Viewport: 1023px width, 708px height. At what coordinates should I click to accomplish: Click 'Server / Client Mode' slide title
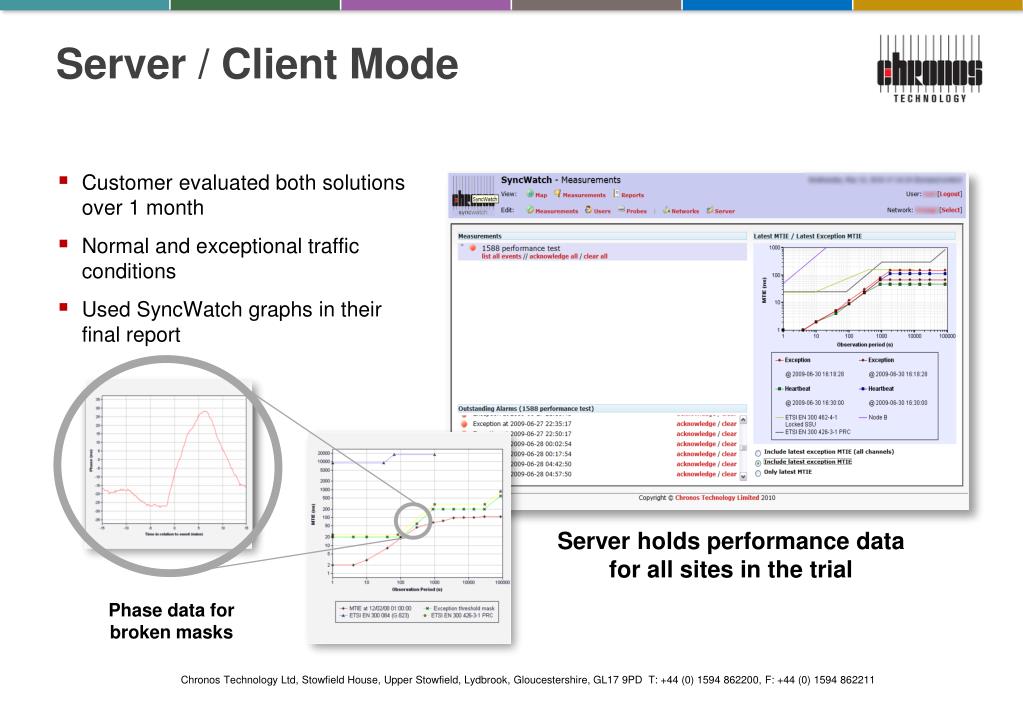257,64
